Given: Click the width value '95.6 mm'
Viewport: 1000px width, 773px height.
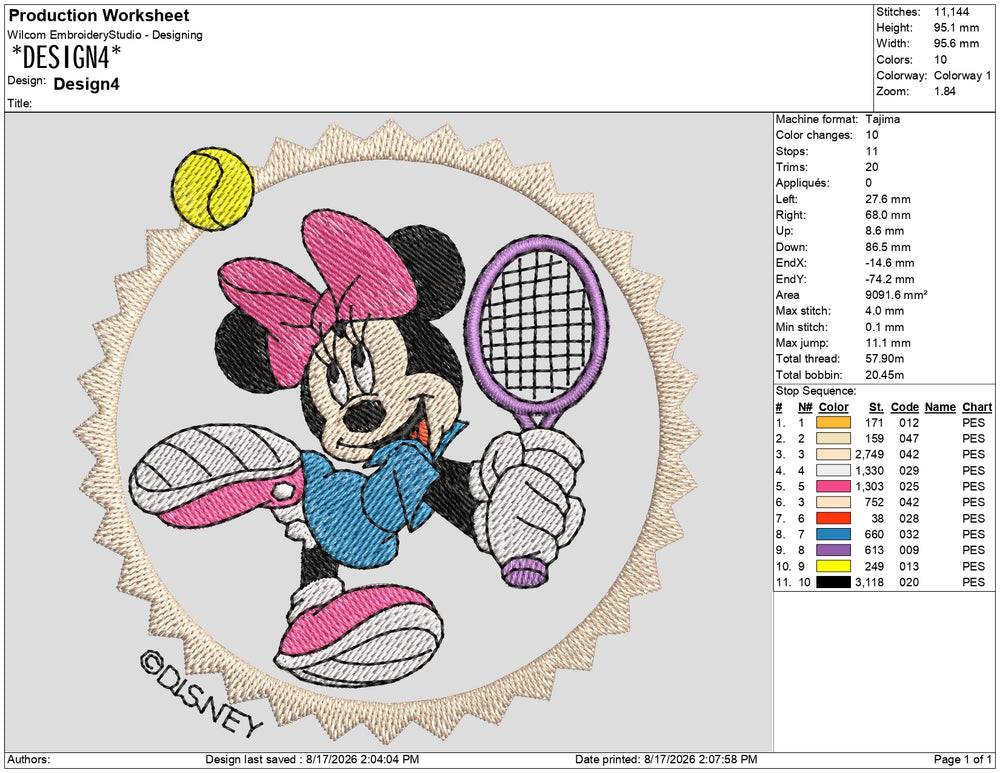Looking at the screenshot, I should pos(956,43).
